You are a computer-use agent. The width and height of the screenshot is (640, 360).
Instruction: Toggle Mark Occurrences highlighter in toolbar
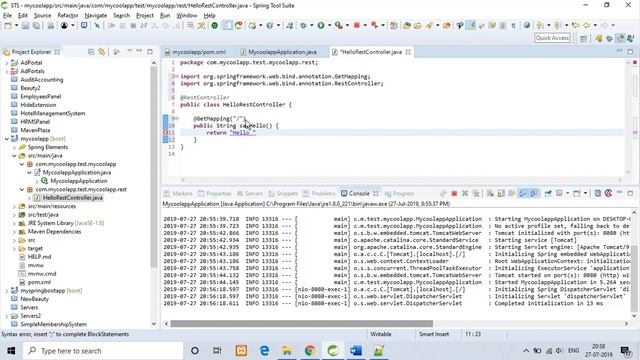pyautogui.click(x=471, y=26)
